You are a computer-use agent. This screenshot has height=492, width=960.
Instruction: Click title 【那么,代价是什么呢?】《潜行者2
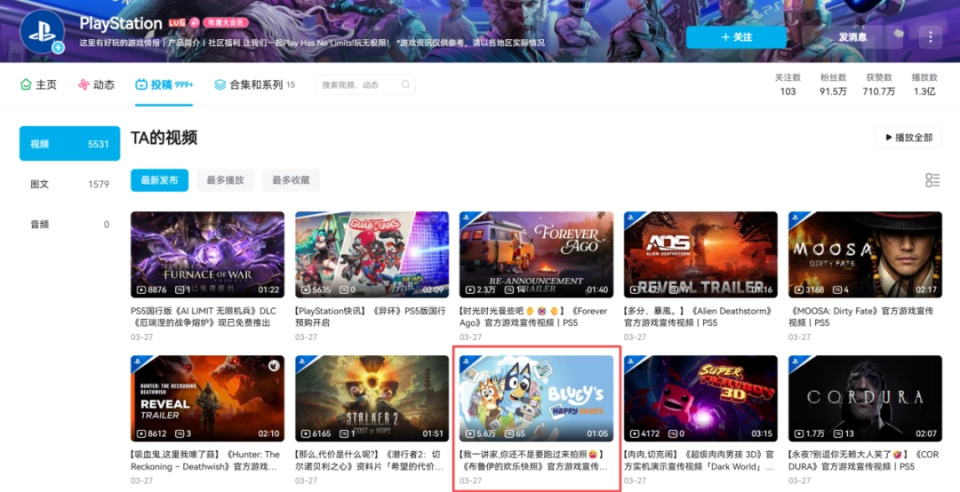tap(369, 461)
